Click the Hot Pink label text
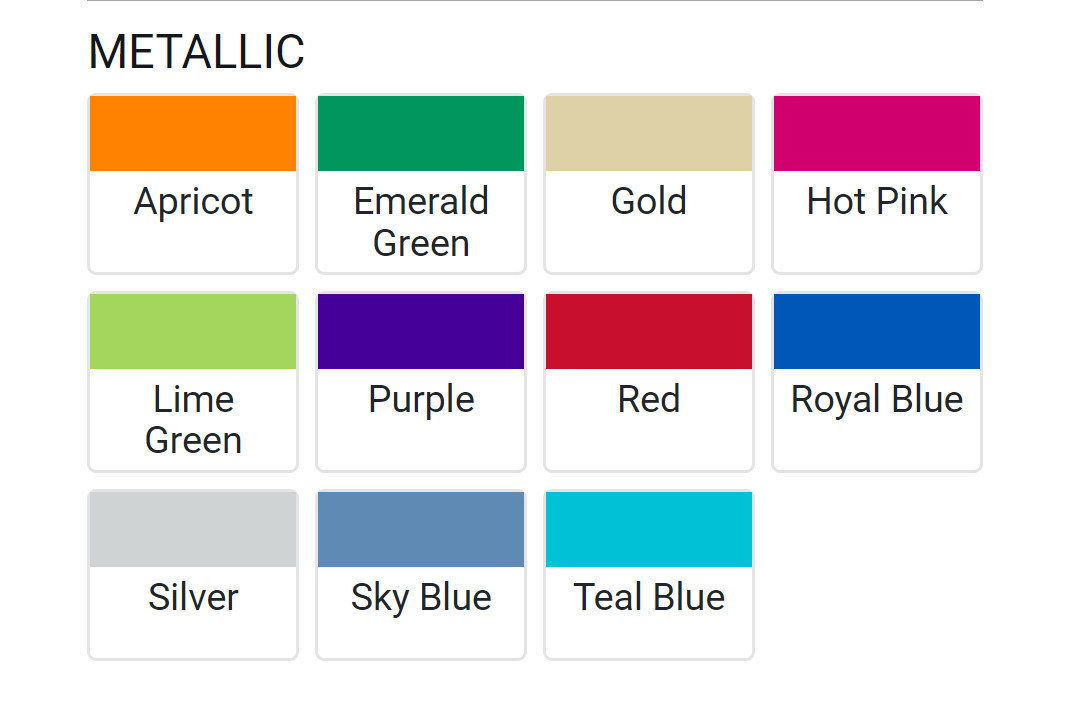1074x710 pixels. (877, 202)
